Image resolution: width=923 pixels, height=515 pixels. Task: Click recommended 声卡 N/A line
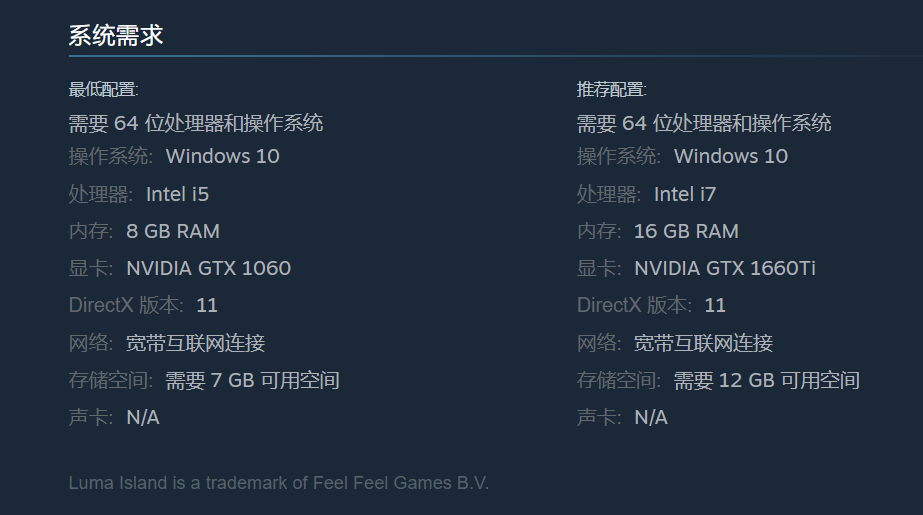(622, 418)
